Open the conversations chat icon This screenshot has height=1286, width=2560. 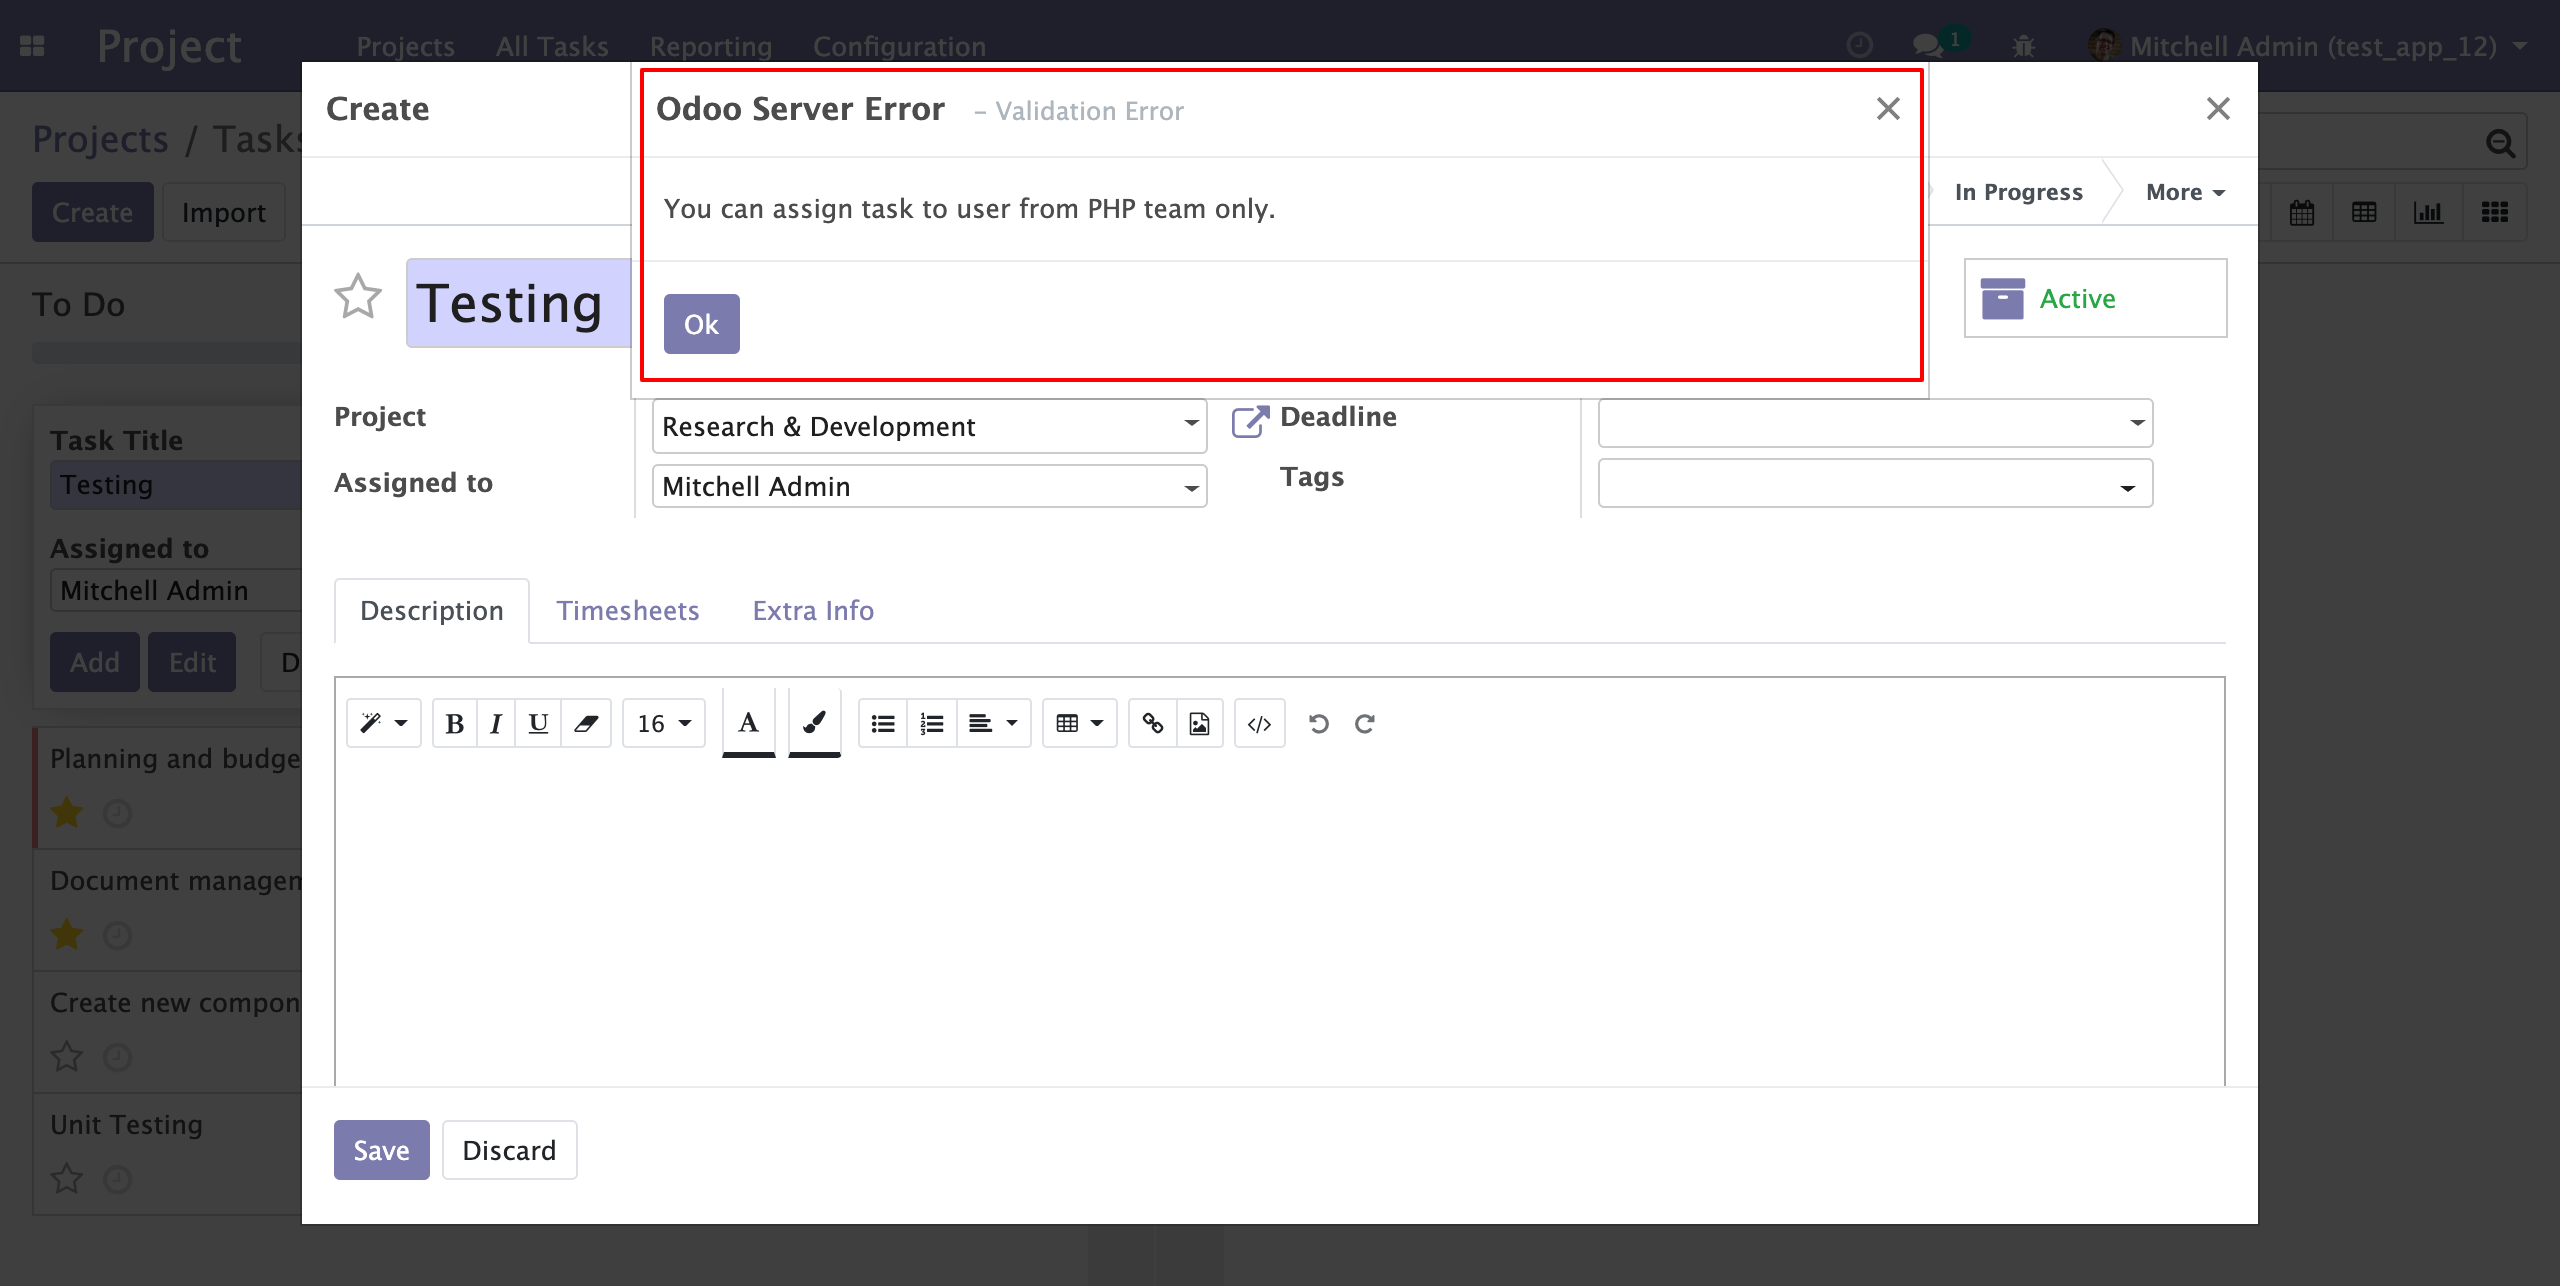1928,45
